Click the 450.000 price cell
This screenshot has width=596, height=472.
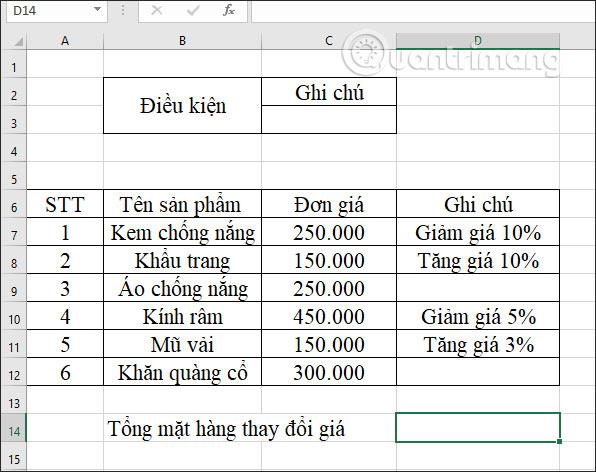click(x=329, y=316)
